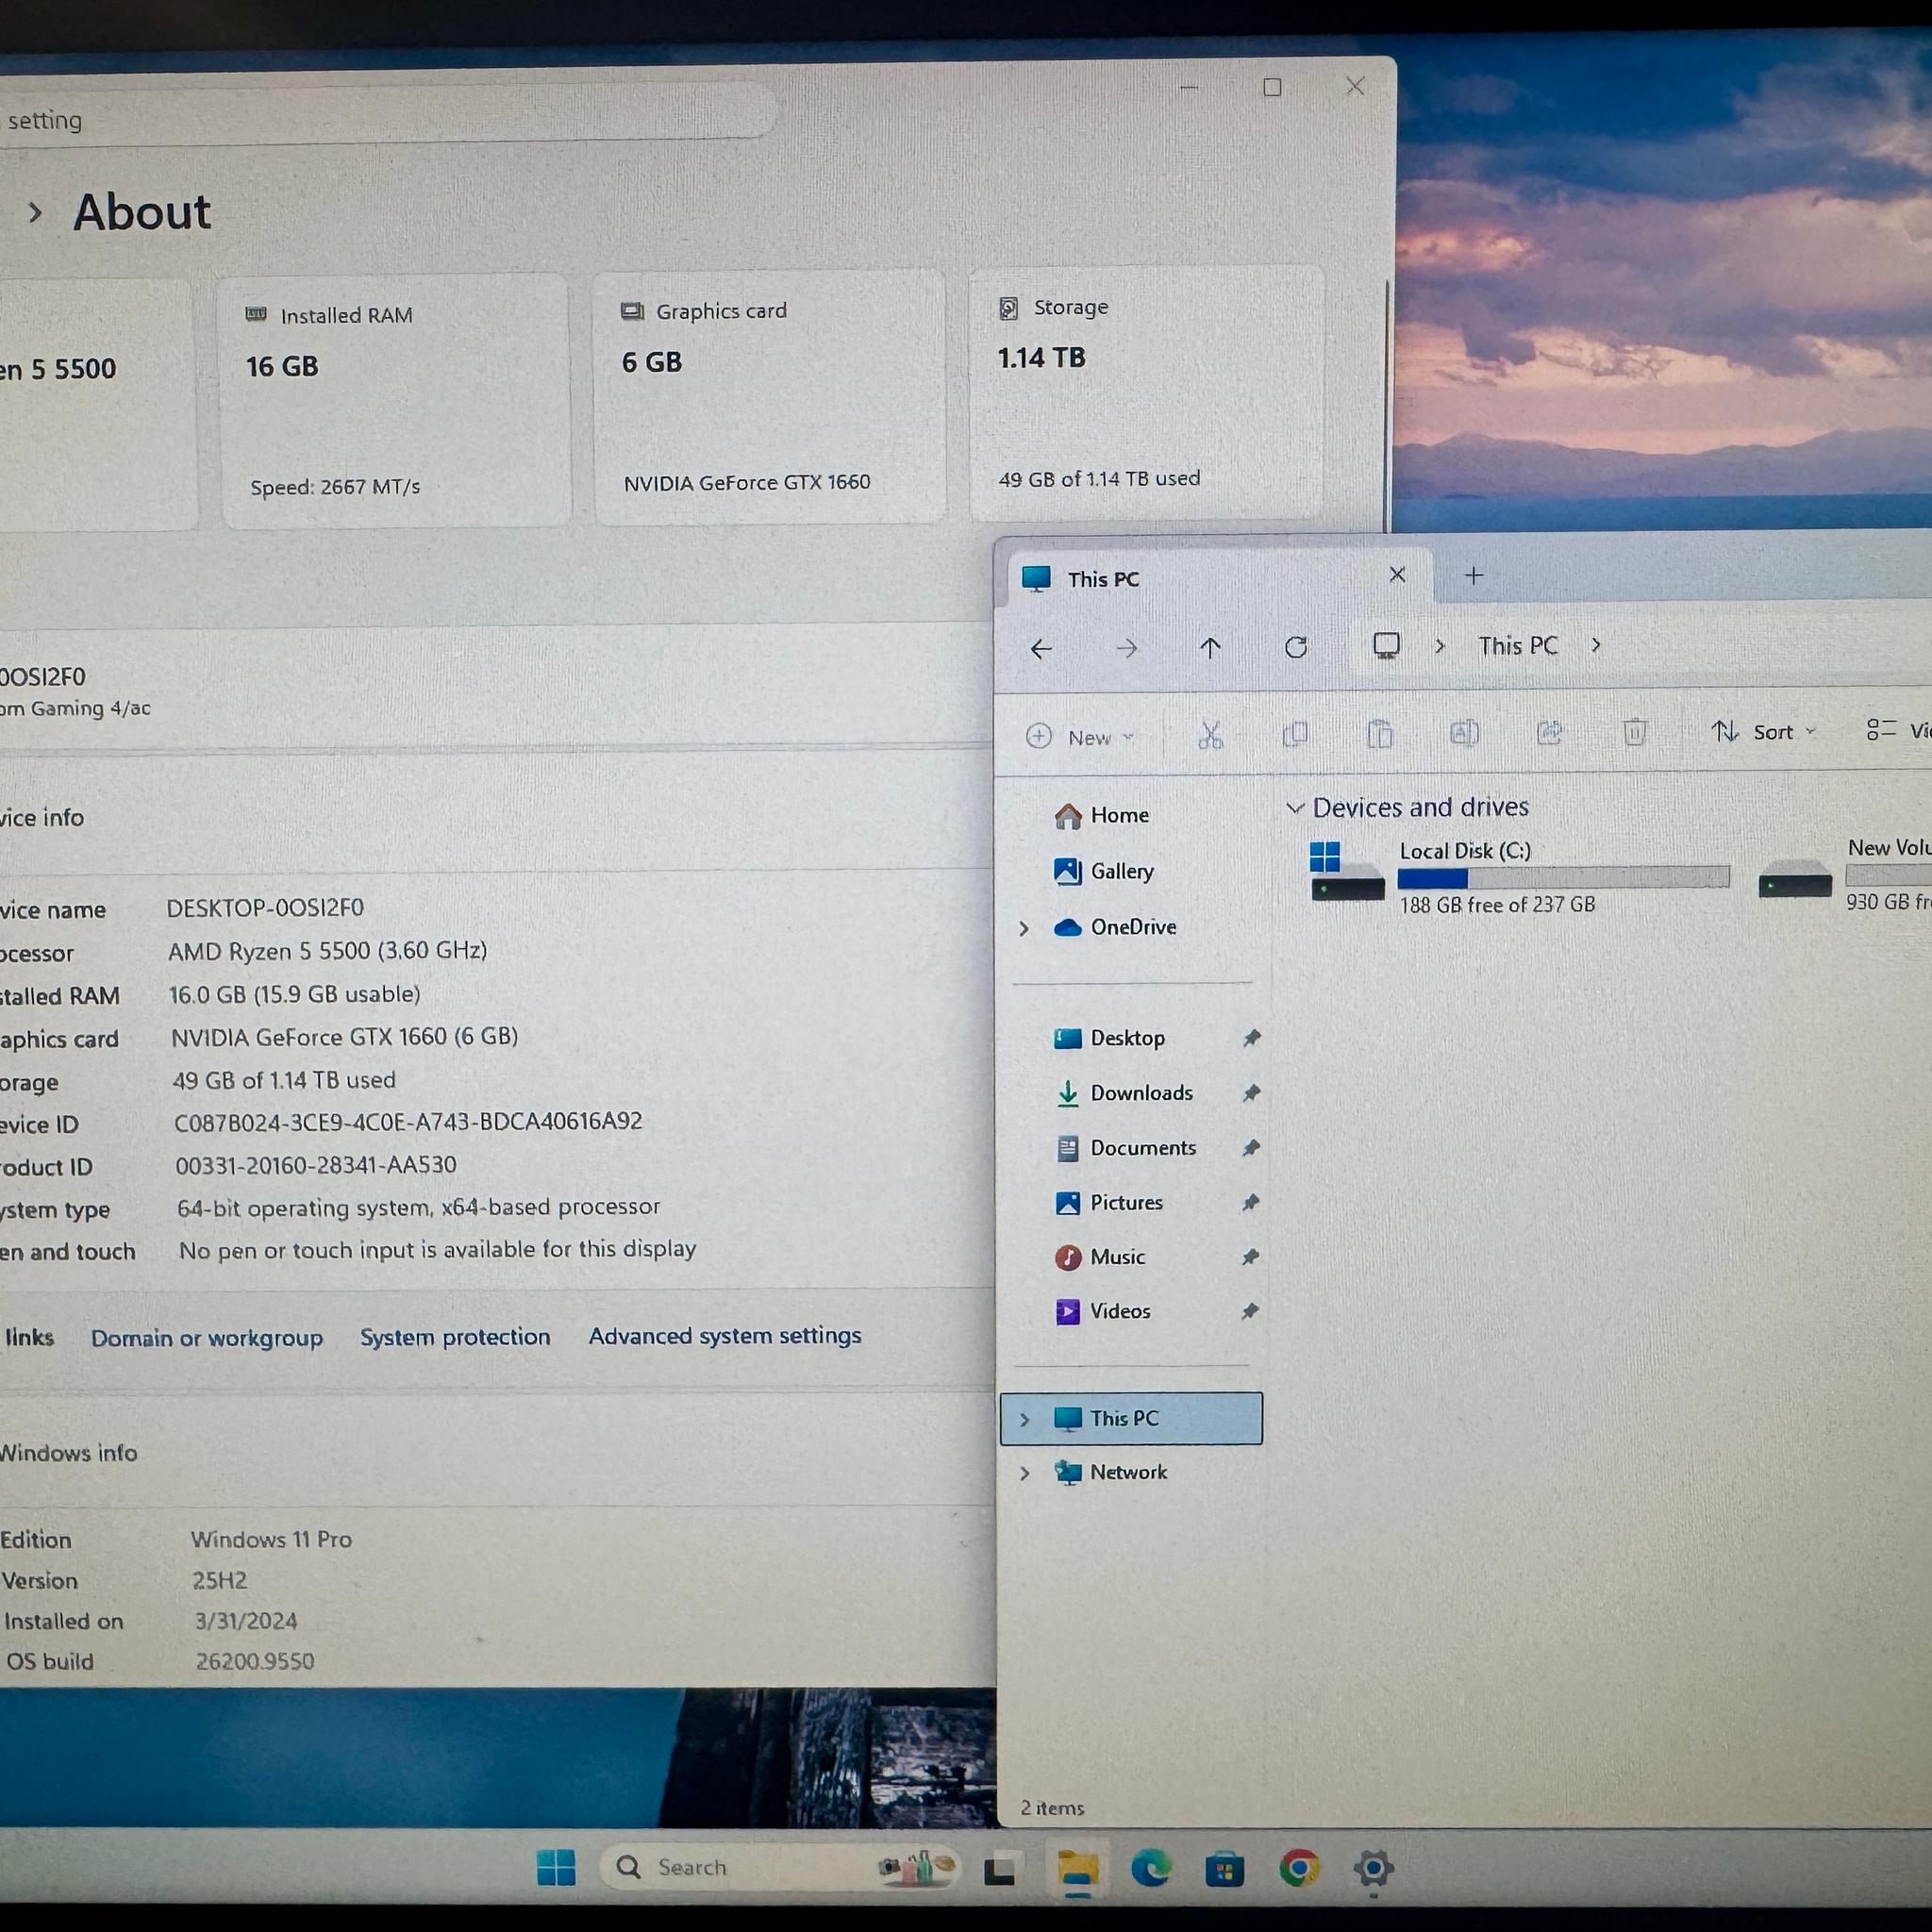Viewport: 1932px width, 1932px height.
Task: Open Home in the navigation pane
Action: tap(1102, 816)
